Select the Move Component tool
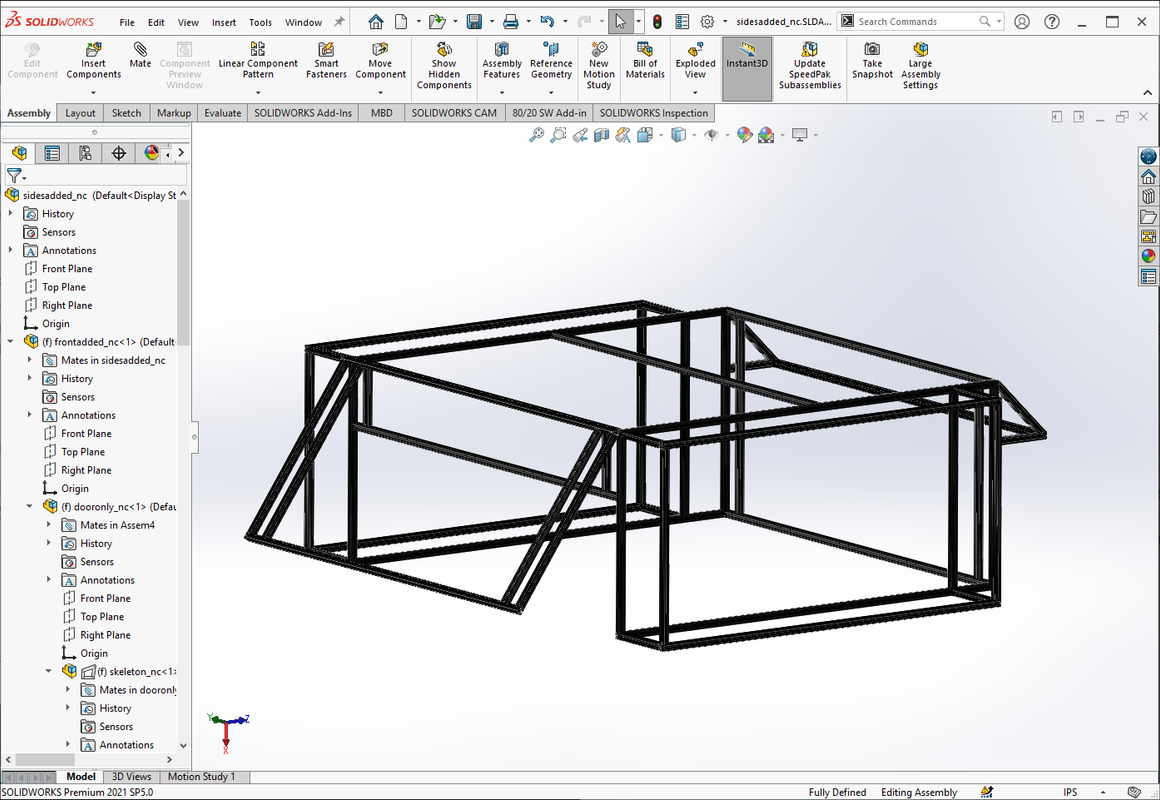Image resolution: width=1160 pixels, height=800 pixels. 380,61
